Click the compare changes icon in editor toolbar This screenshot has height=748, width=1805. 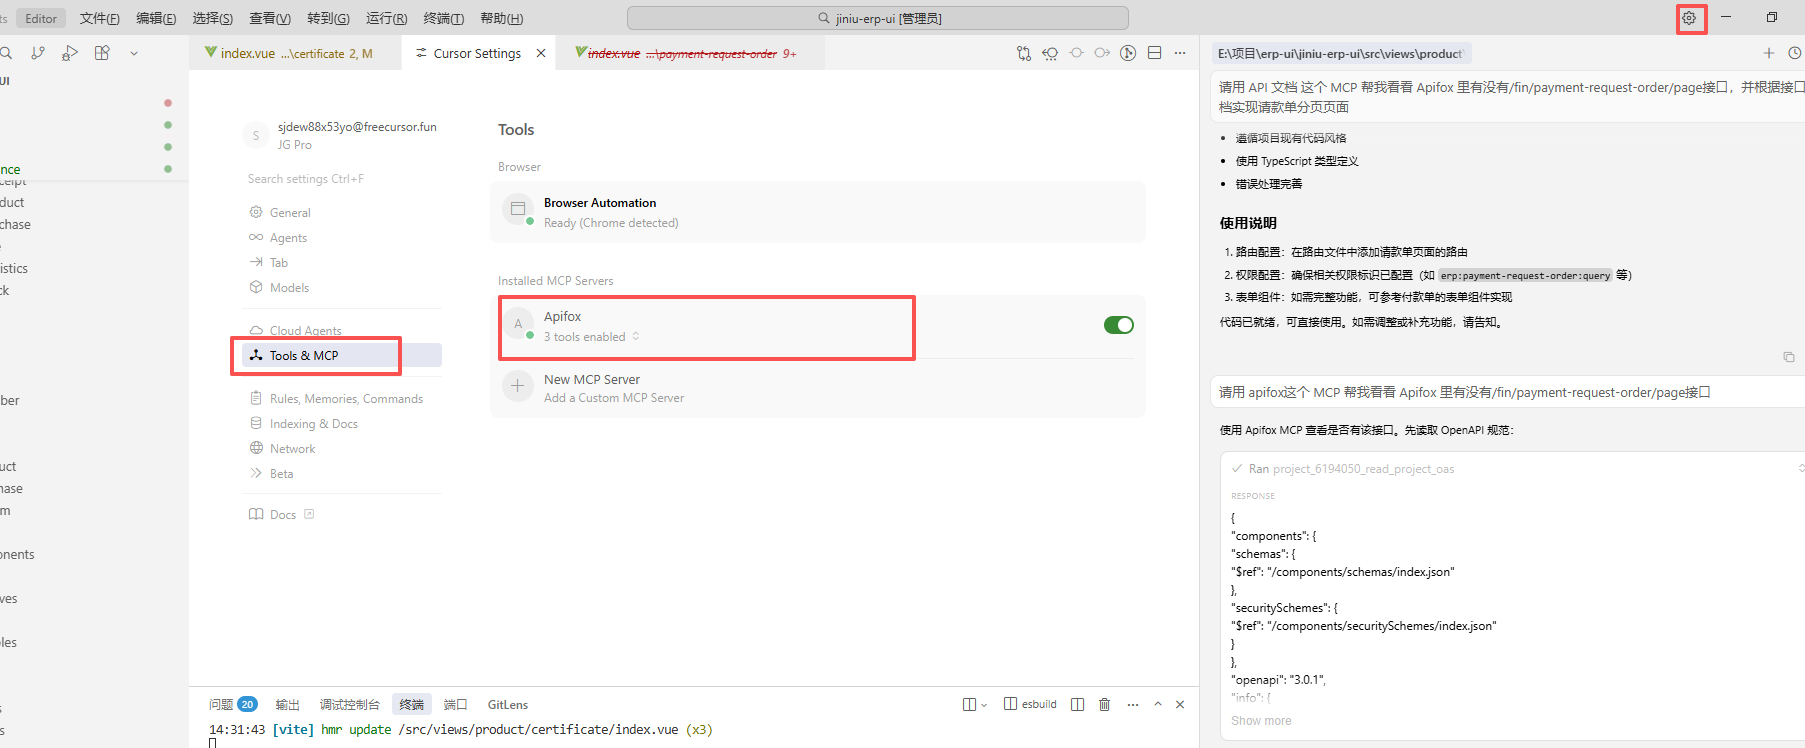[1024, 53]
